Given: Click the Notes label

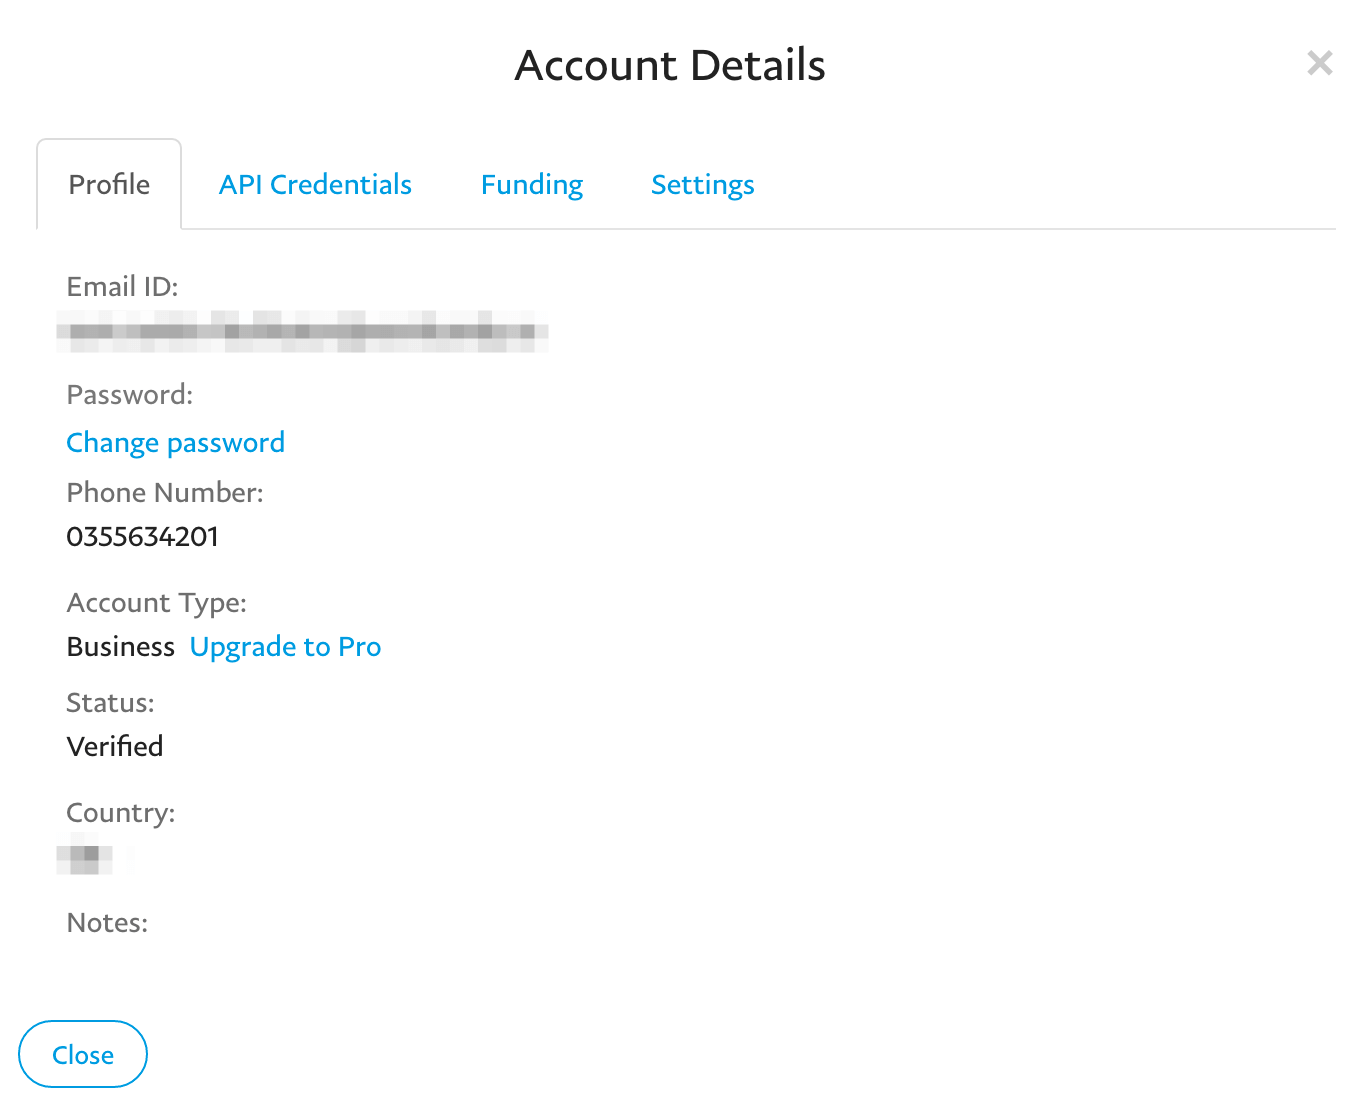Looking at the screenshot, I should tap(107, 922).
